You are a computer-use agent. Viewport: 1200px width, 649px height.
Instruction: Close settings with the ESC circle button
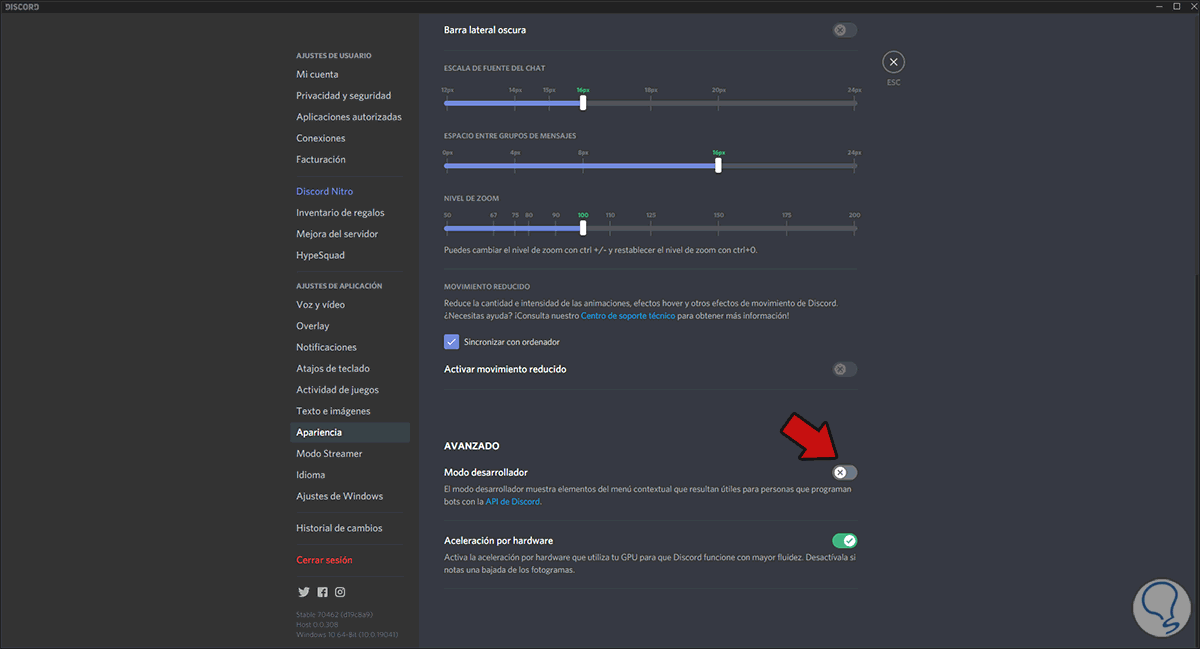click(x=894, y=62)
